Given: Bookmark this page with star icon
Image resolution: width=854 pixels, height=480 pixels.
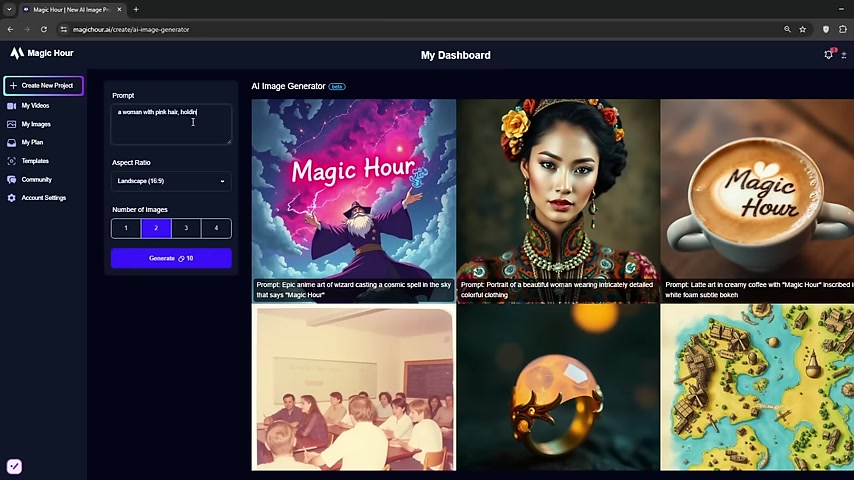Looking at the screenshot, I should [802, 29].
